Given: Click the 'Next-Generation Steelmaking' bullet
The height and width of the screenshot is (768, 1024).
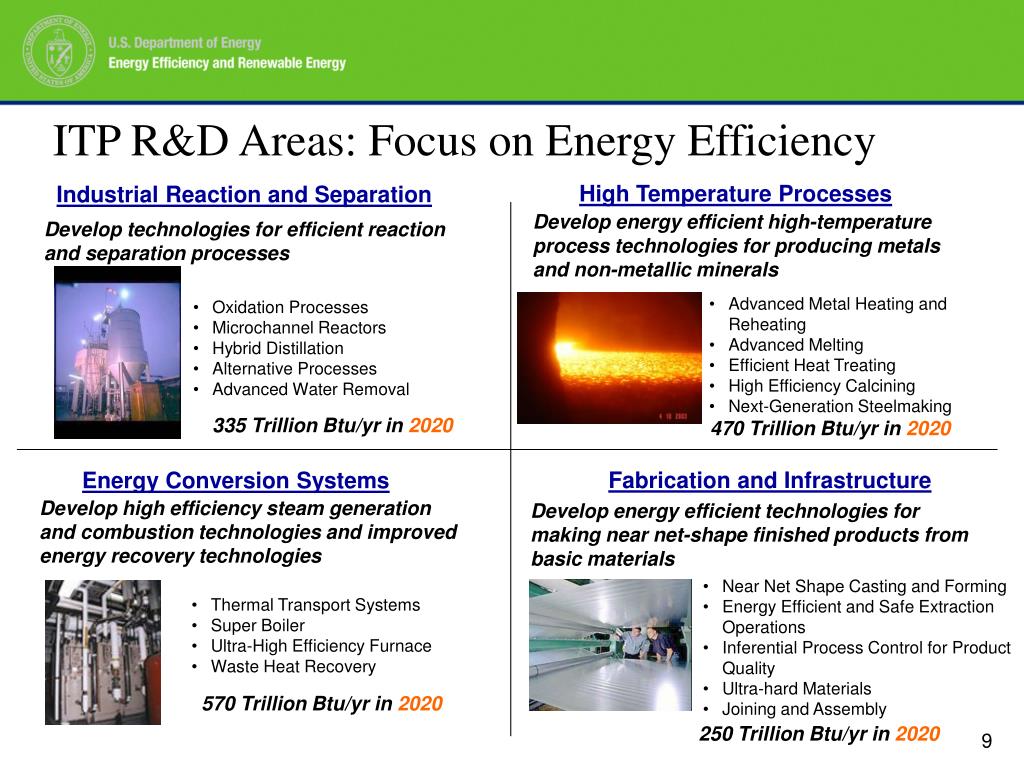Looking at the screenshot, I should 840,406.
